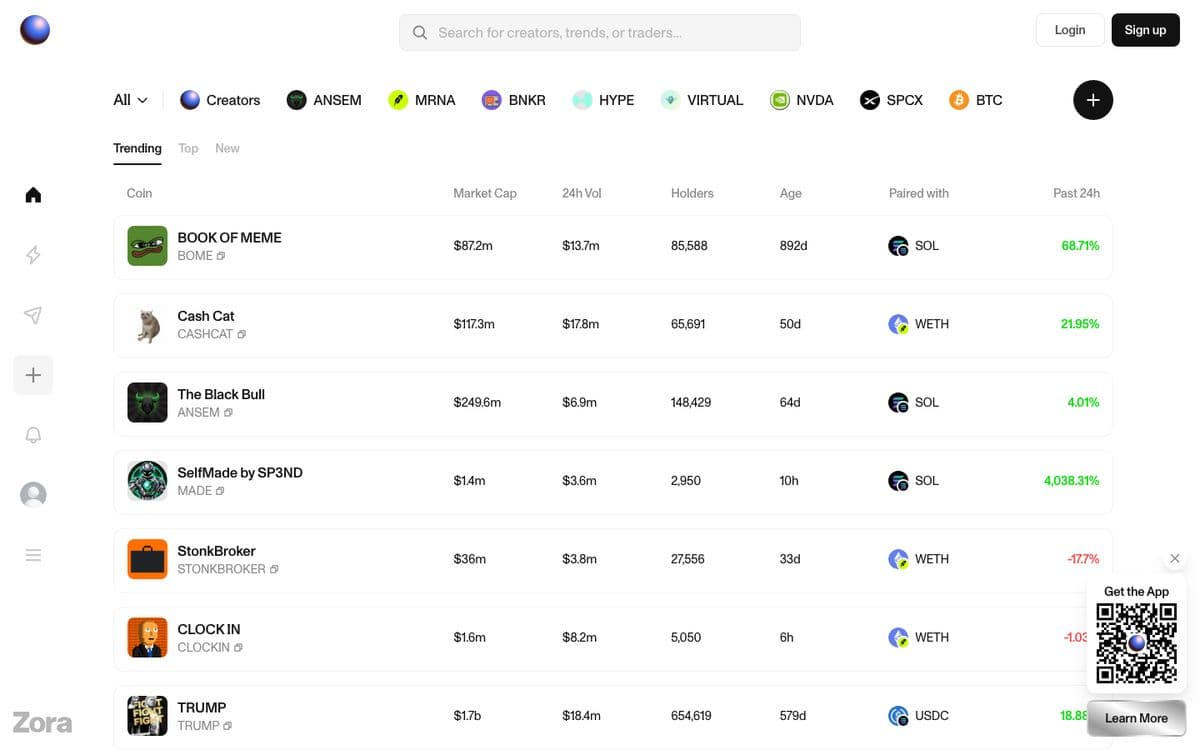Click the StonkBroker briefcase image
1200x750 pixels.
(147, 559)
